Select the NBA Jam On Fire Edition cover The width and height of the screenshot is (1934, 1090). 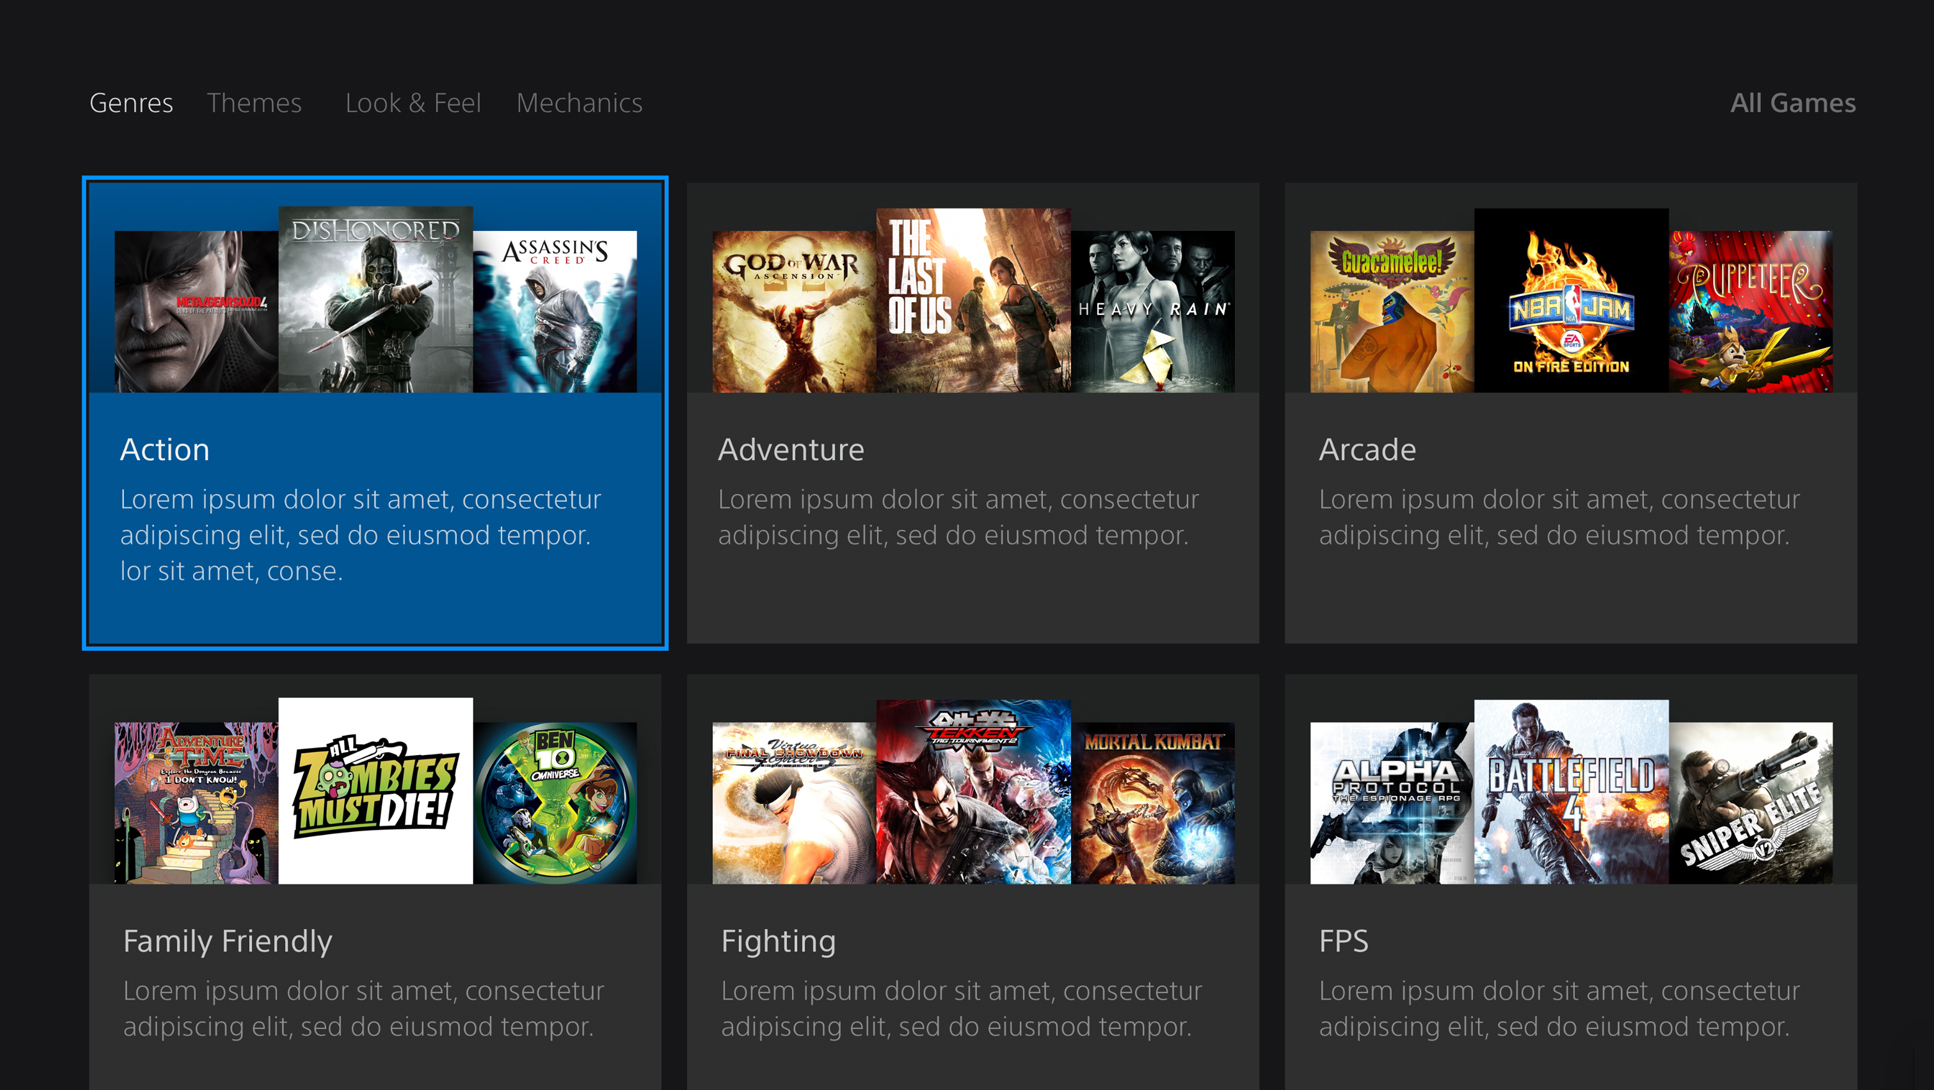click(x=1571, y=299)
